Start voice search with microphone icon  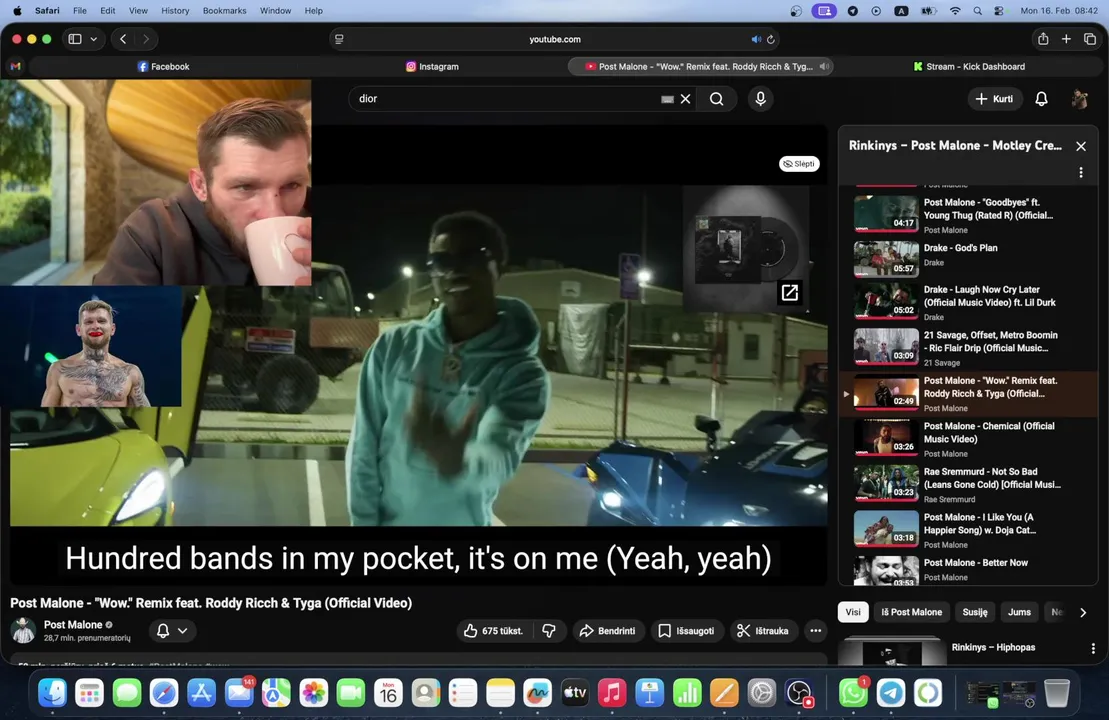click(760, 99)
